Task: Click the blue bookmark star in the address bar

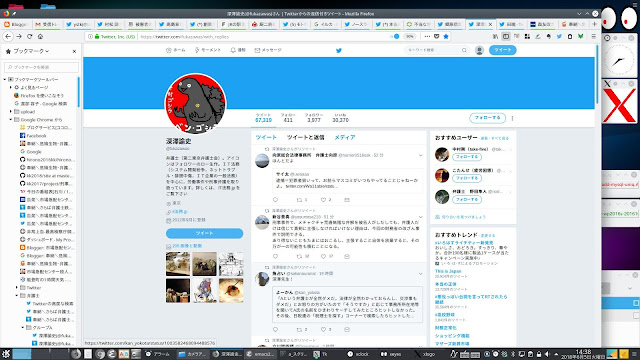Action: tap(446, 36)
